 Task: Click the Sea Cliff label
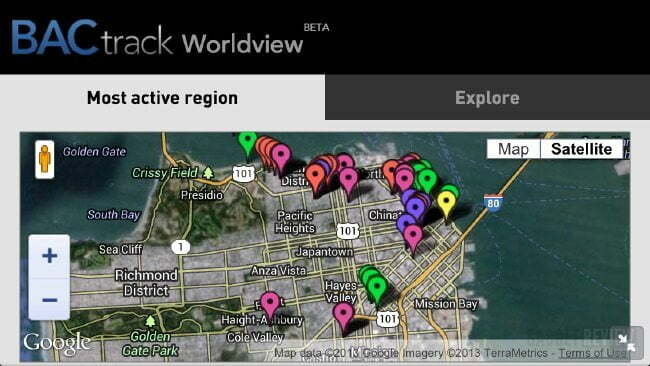point(121,250)
